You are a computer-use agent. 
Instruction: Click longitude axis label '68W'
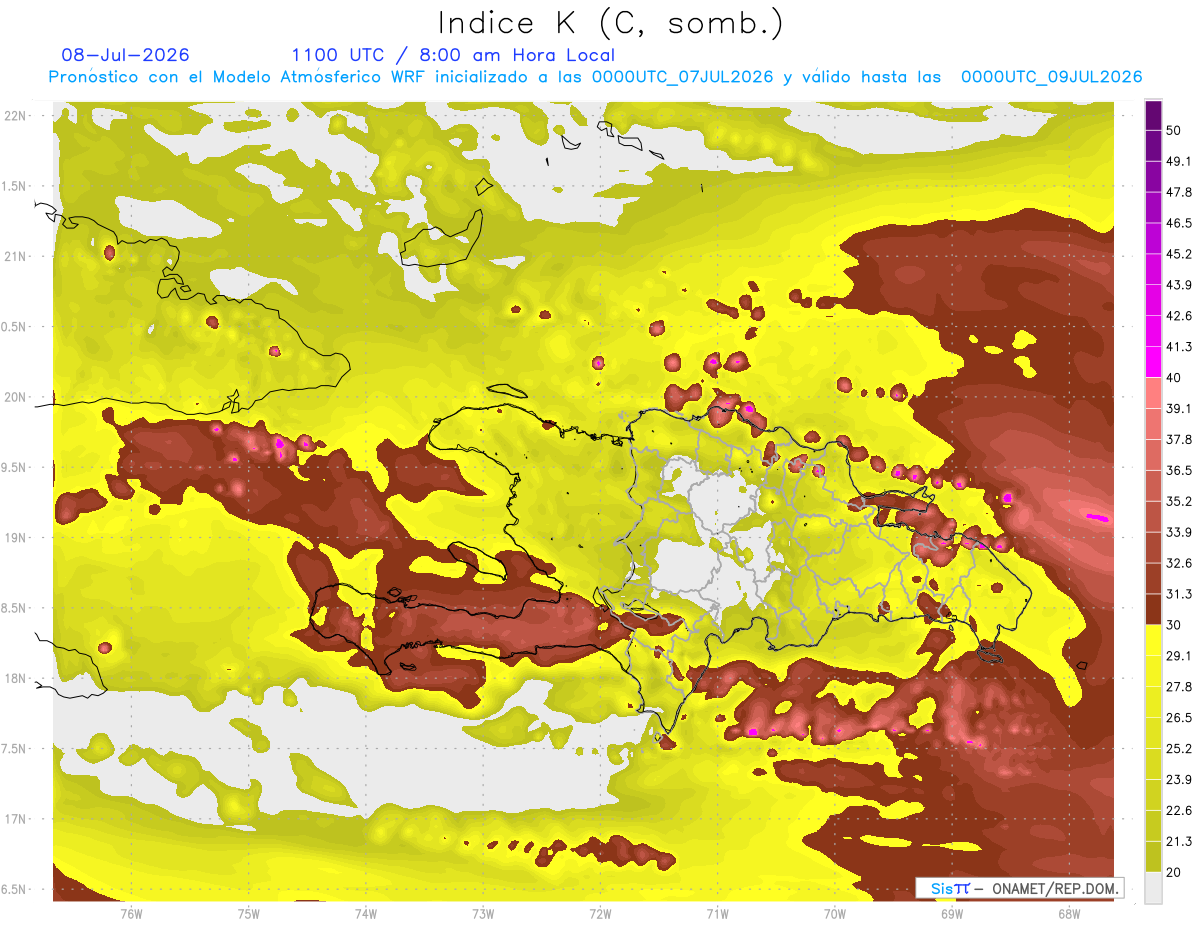(1069, 913)
